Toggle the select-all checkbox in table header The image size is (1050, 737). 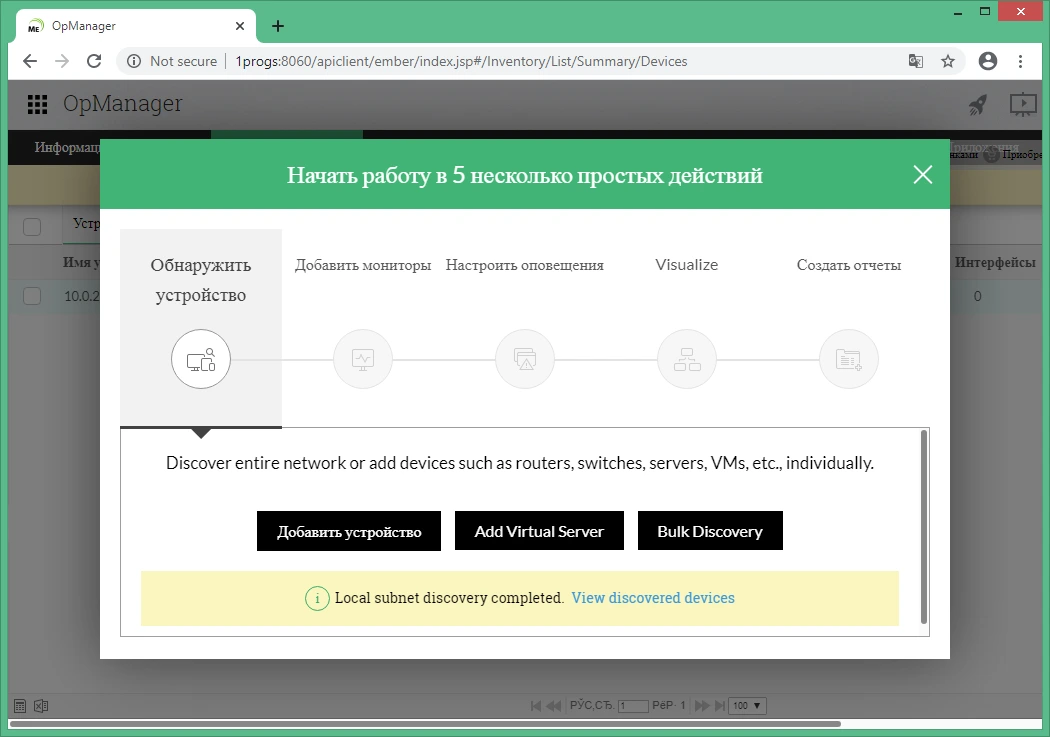click(32, 227)
